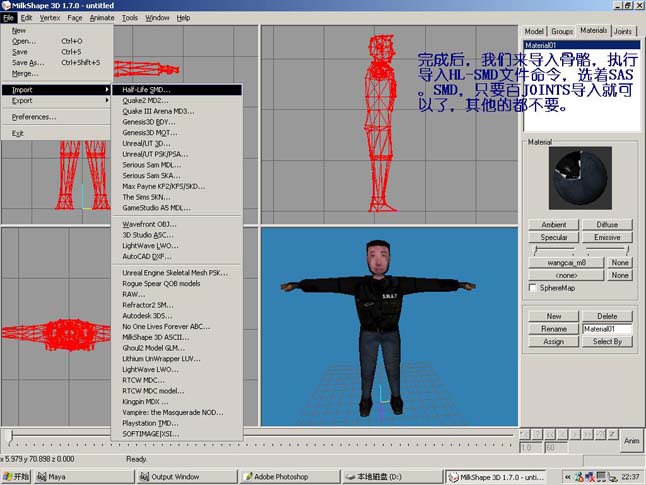Click None button beside <none> texture
The height and width of the screenshot is (485, 646).
coord(620,275)
